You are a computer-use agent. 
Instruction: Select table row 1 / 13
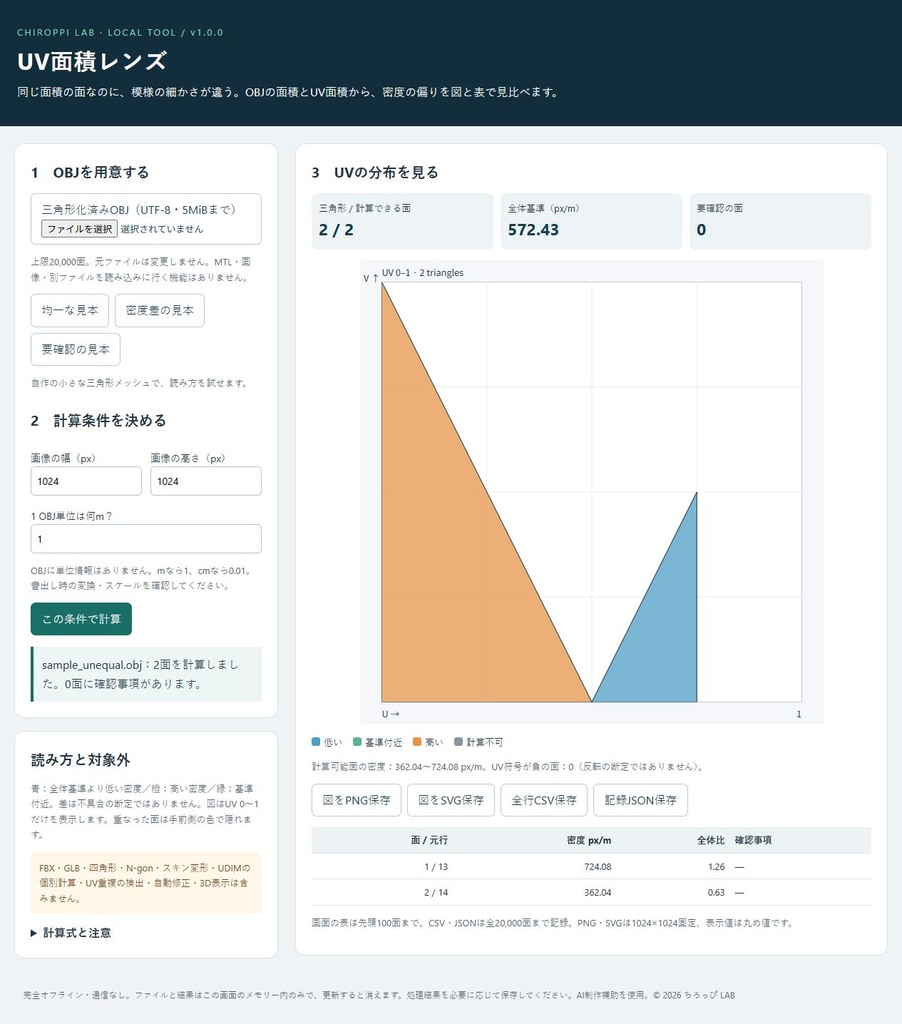[x=591, y=867]
